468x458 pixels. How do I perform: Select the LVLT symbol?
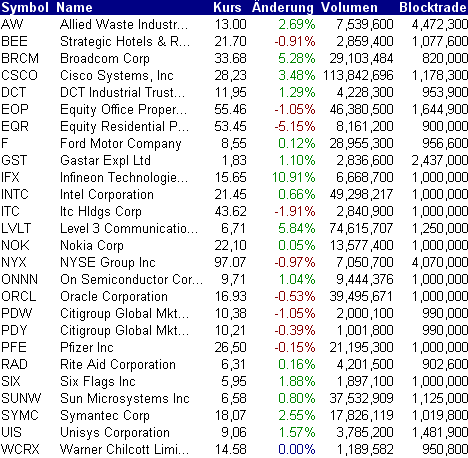click(x=16, y=228)
